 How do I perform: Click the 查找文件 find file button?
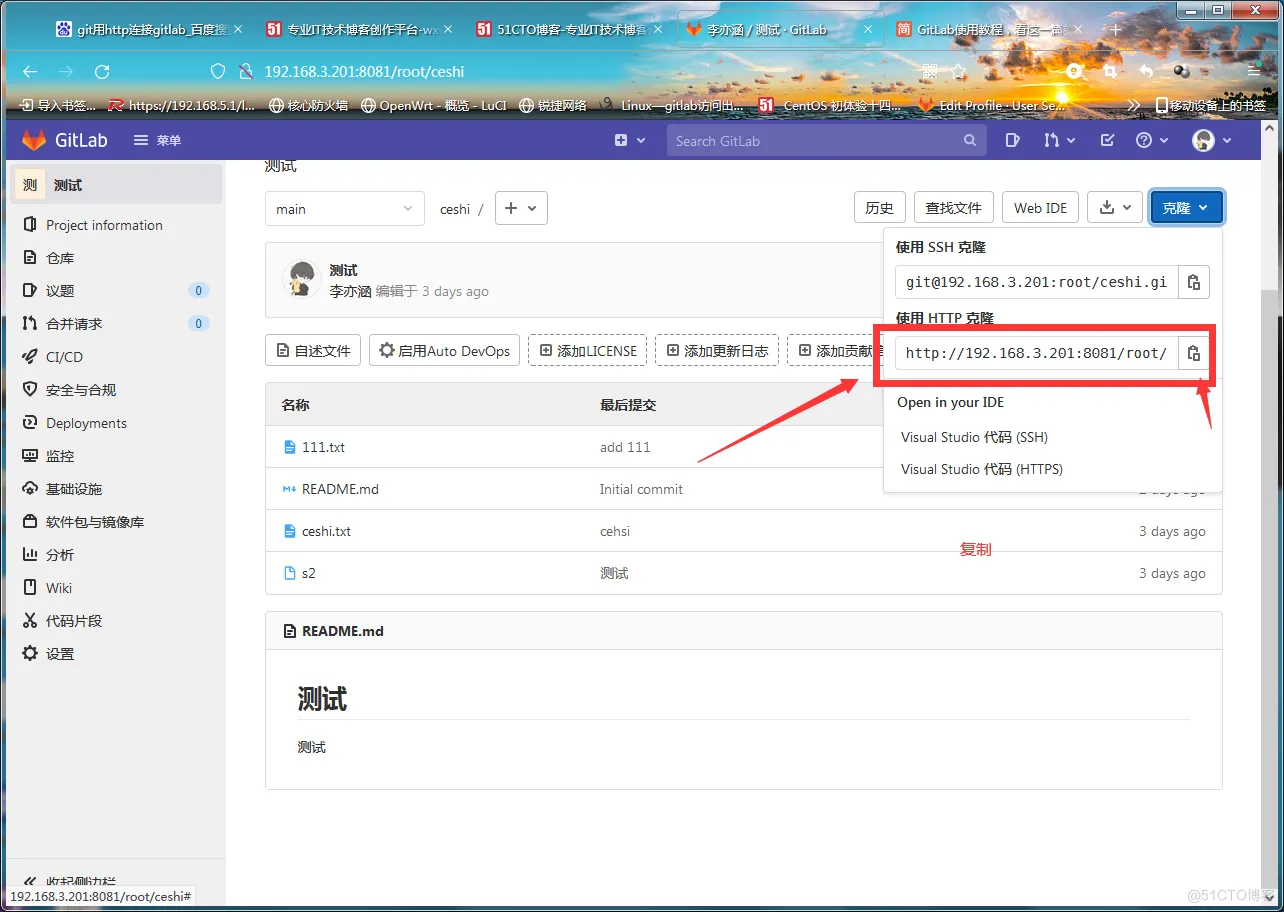pos(954,208)
